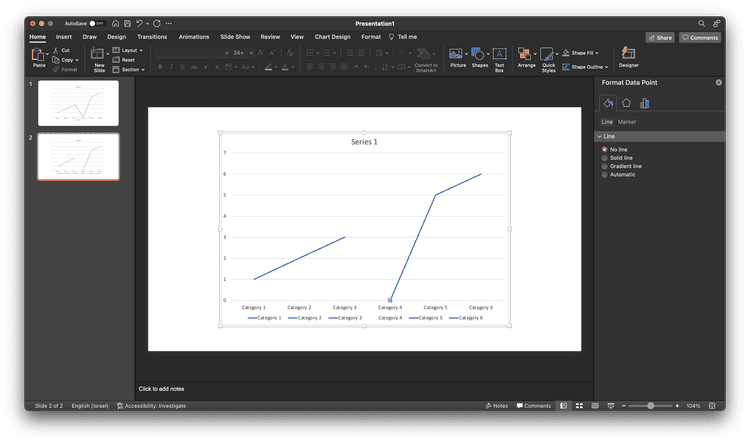Select Effects pentagon icon in Format pane
This screenshot has width=750, height=443.
pos(626,103)
